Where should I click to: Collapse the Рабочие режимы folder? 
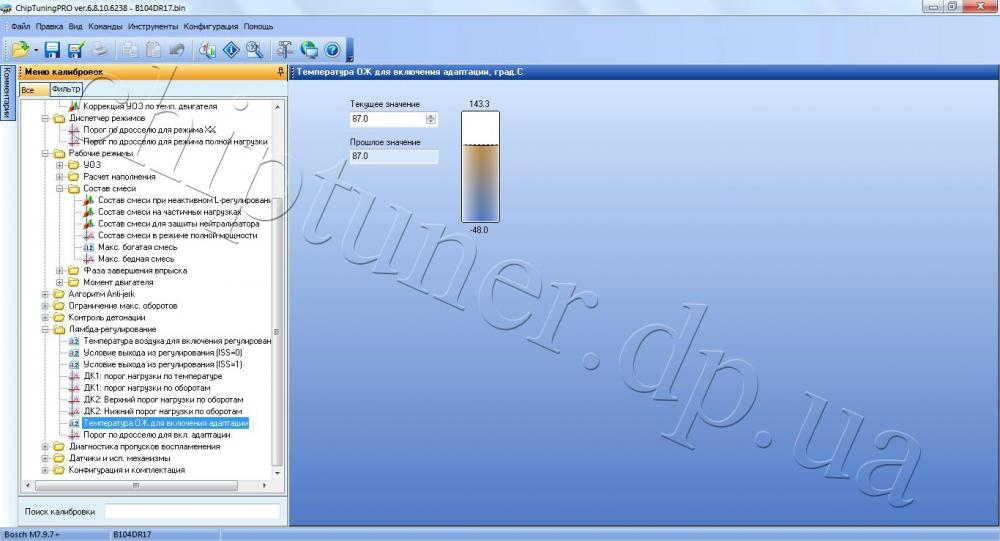click(x=45, y=153)
